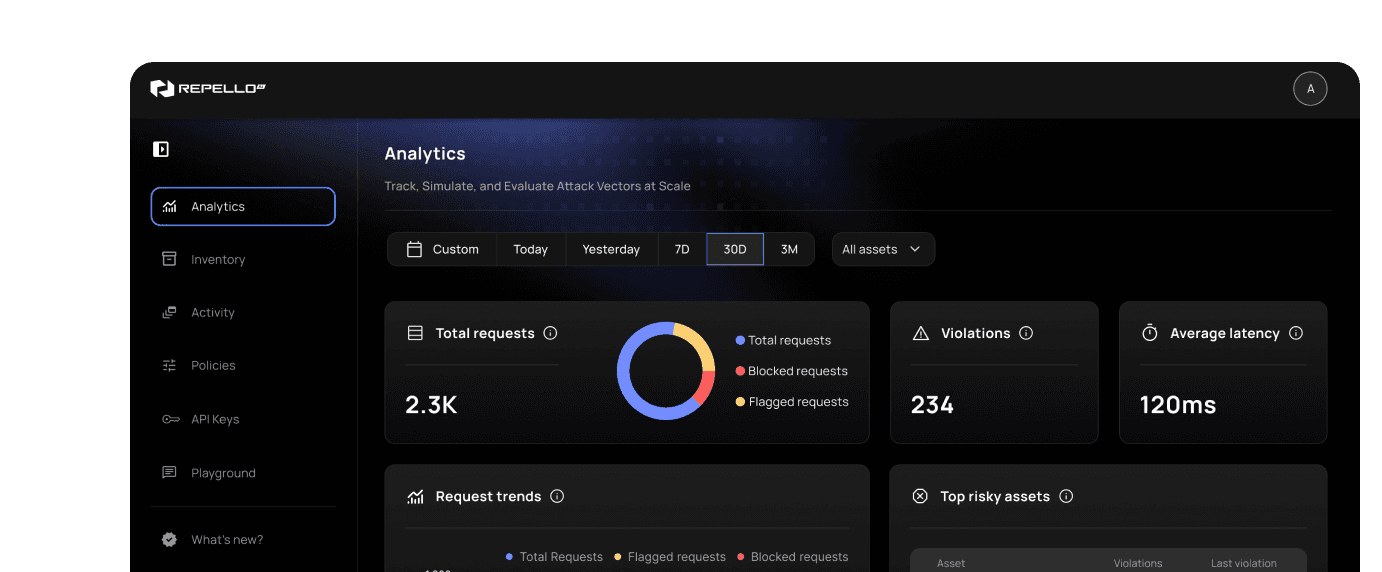Open Analytics in the sidebar

(x=243, y=207)
